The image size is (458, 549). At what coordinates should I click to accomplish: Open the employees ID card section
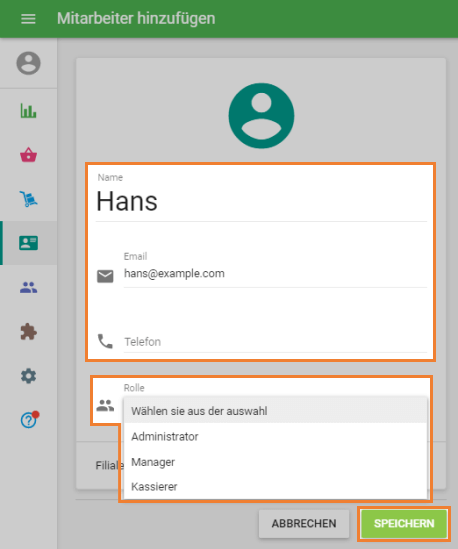[x=28, y=243]
